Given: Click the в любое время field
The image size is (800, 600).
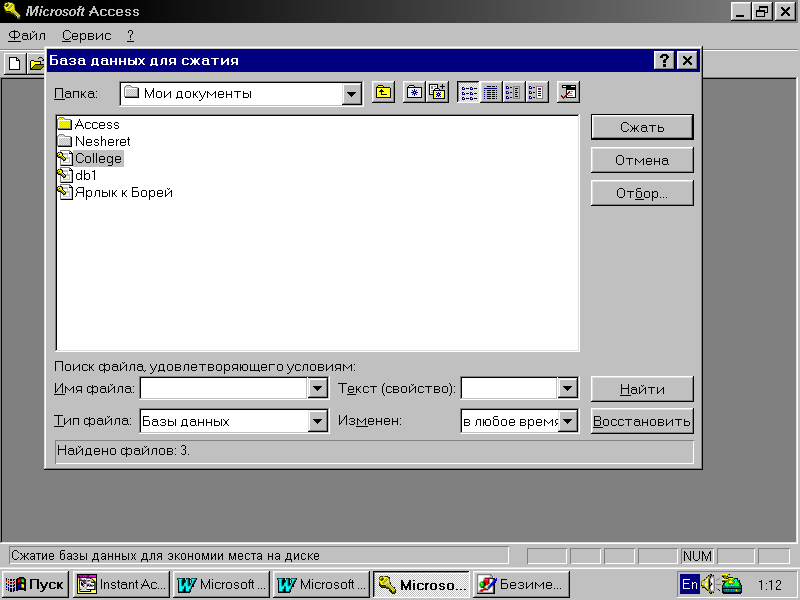Looking at the screenshot, I should pyautogui.click(x=510, y=421).
